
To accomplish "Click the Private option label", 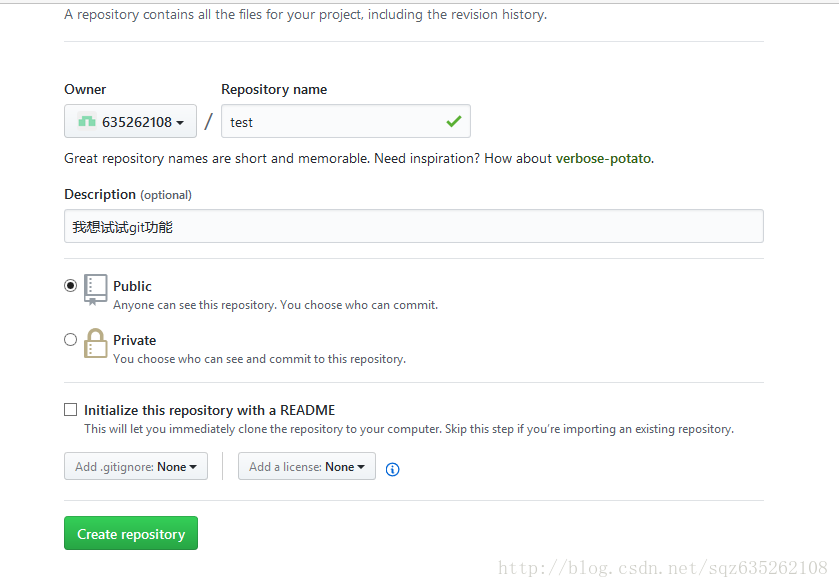I will [134, 340].
